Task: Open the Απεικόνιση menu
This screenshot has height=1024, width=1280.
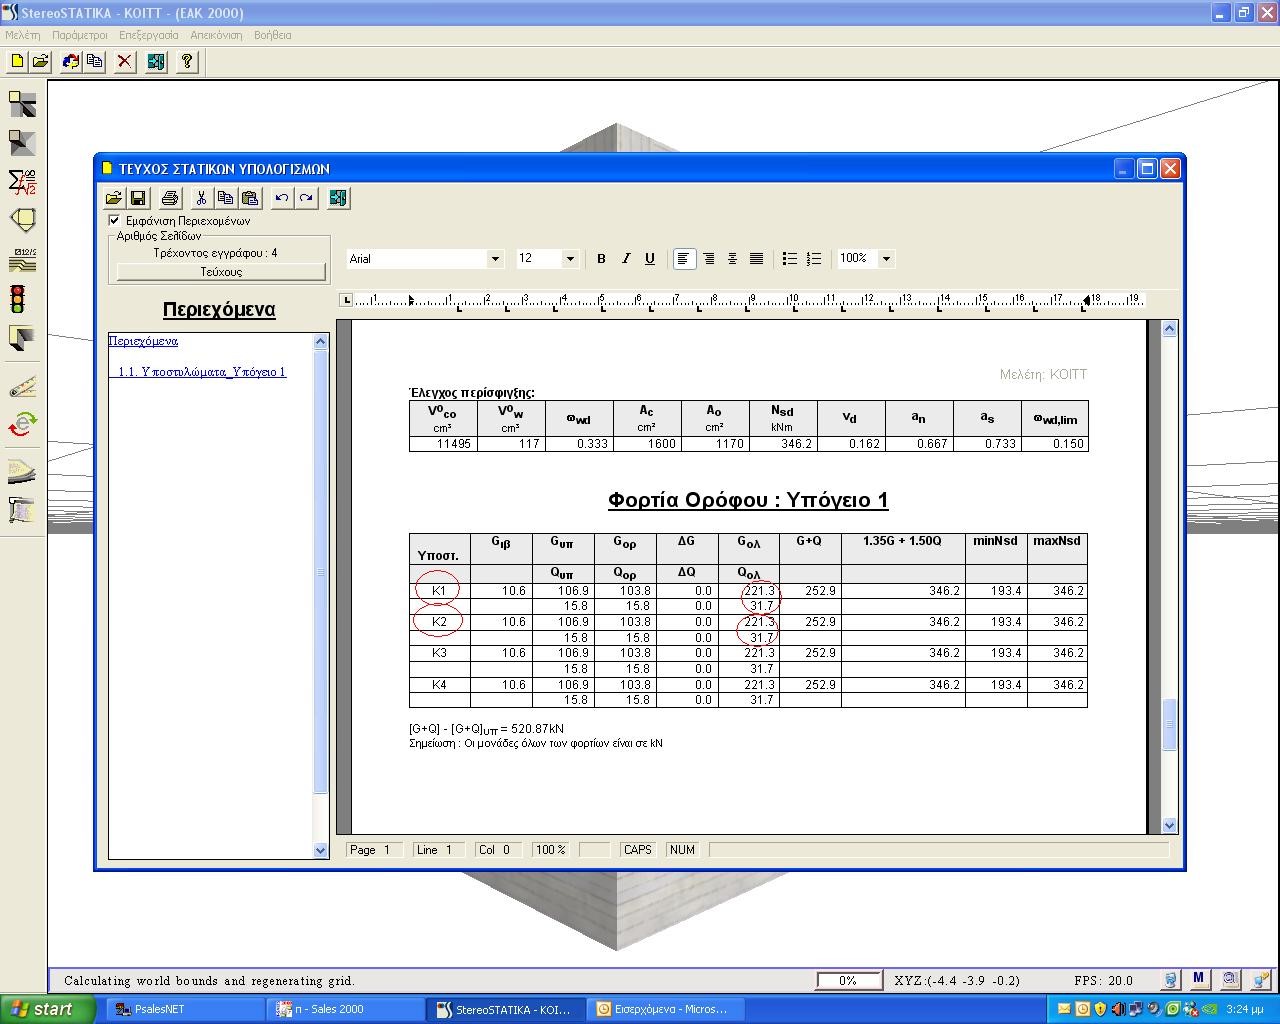Action: 216,35
